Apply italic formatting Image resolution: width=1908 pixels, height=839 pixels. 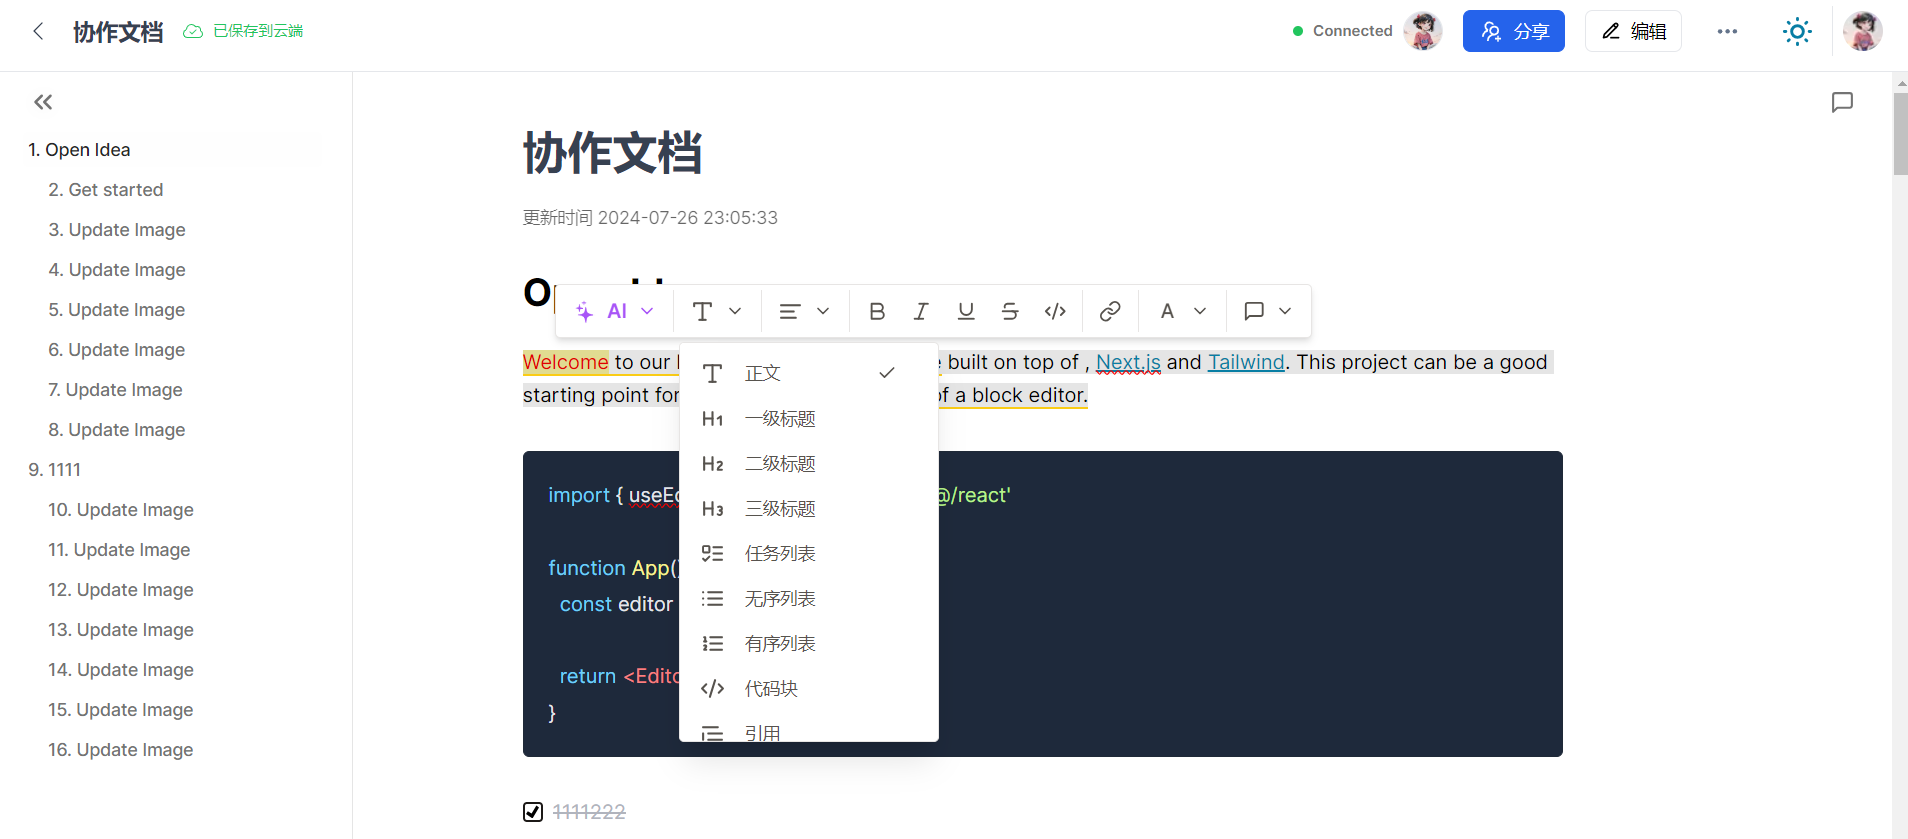click(921, 311)
